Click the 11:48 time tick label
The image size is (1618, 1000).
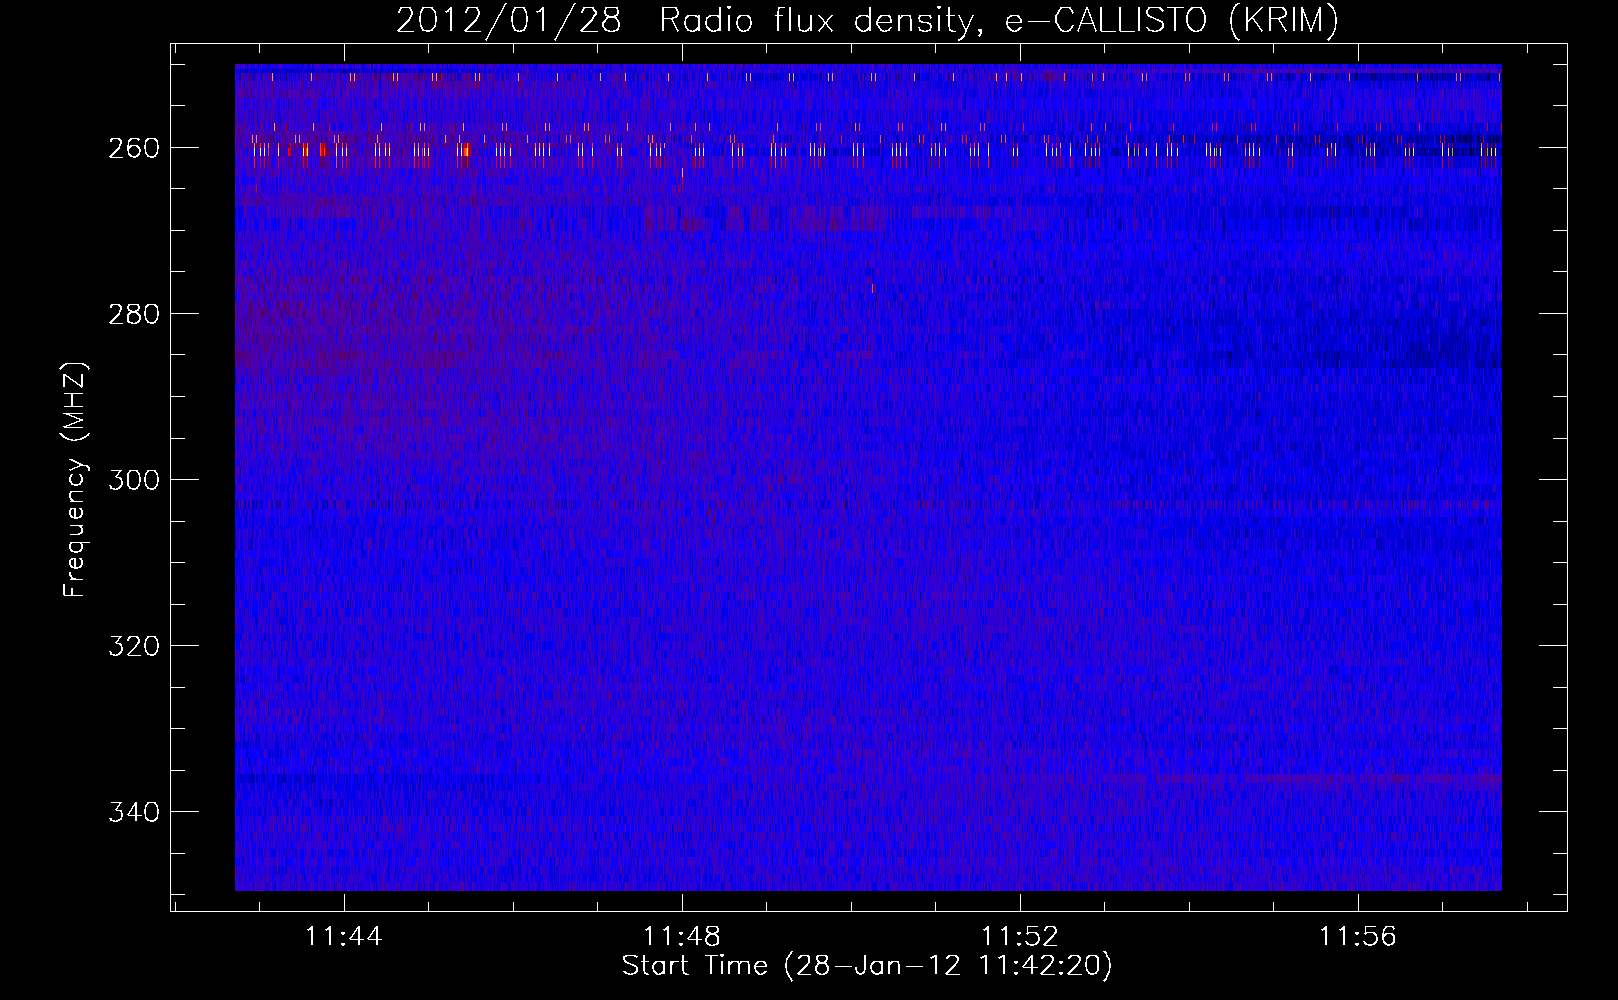(x=682, y=937)
